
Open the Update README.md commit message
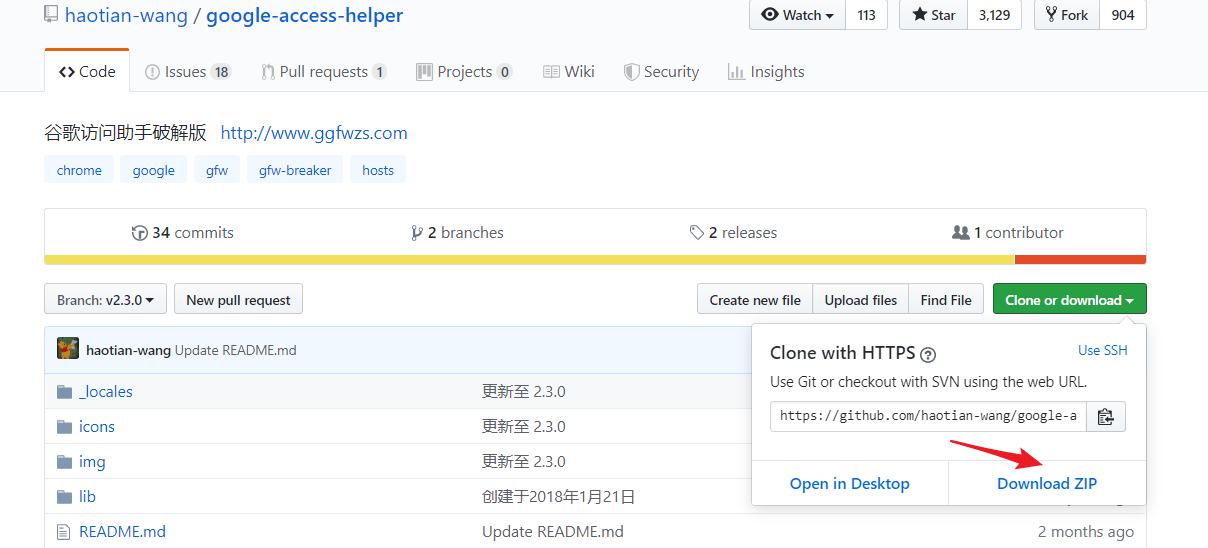(x=236, y=350)
